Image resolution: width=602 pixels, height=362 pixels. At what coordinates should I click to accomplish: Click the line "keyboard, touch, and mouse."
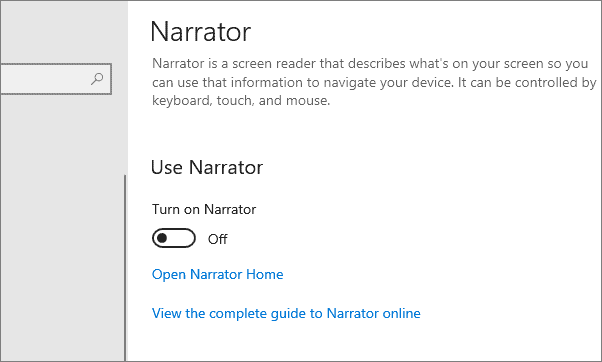(241, 101)
